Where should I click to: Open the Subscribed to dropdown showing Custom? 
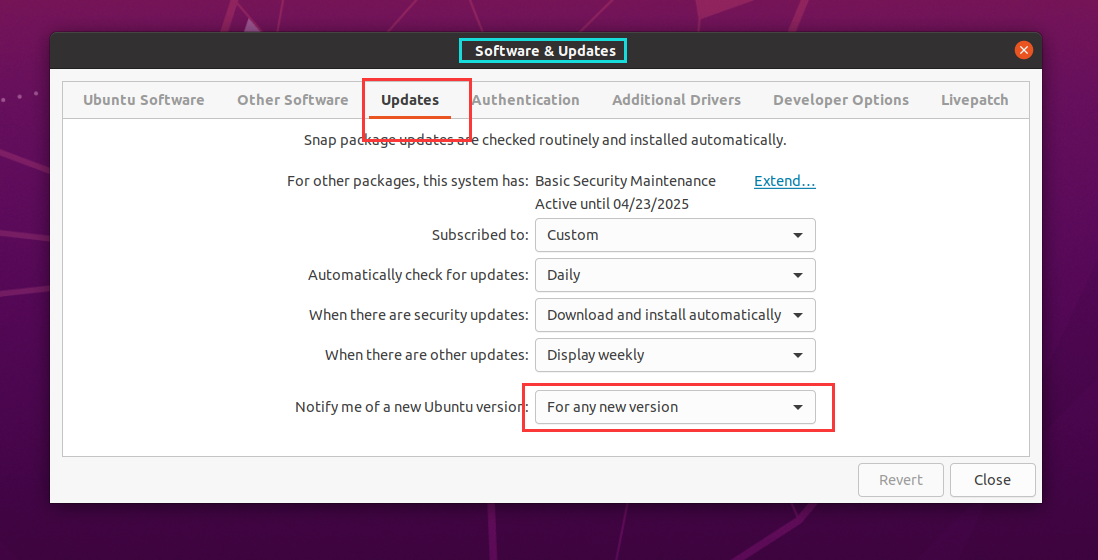675,235
